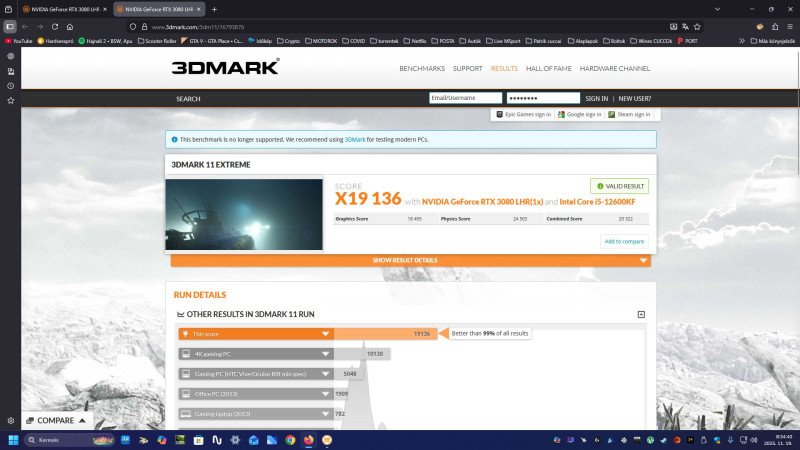Expand the '4K gaming PC' dropdown
This screenshot has height=450, width=800.
point(325,354)
